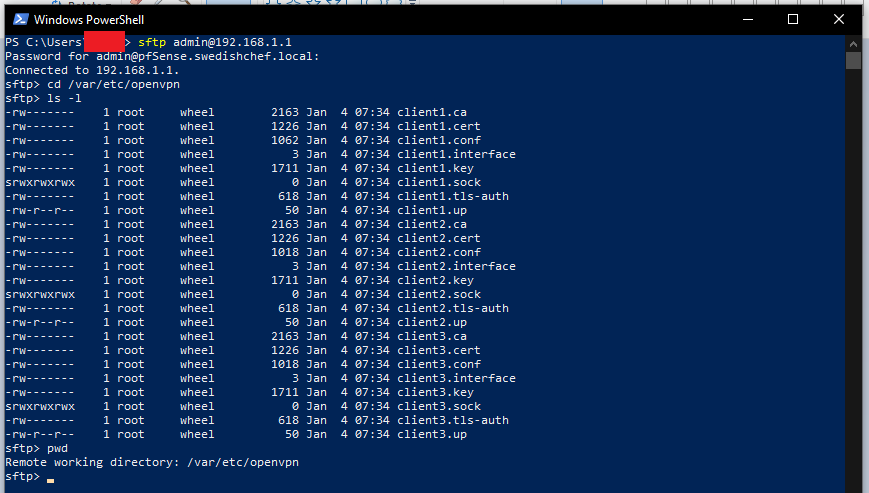This screenshot has height=493, width=869.
Task: Click the client1.conf filename in listing
Action: click(439, 140)
